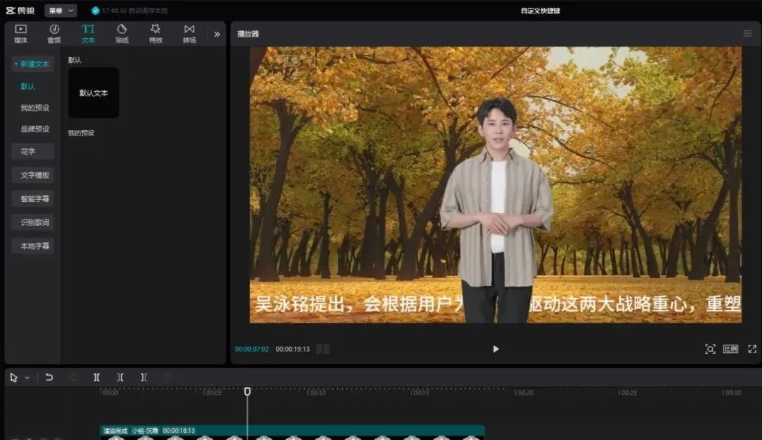Trim clip right of playhead
Viewport: 762px width, 440px height.
pyautogui.click(x=143, y=377)
